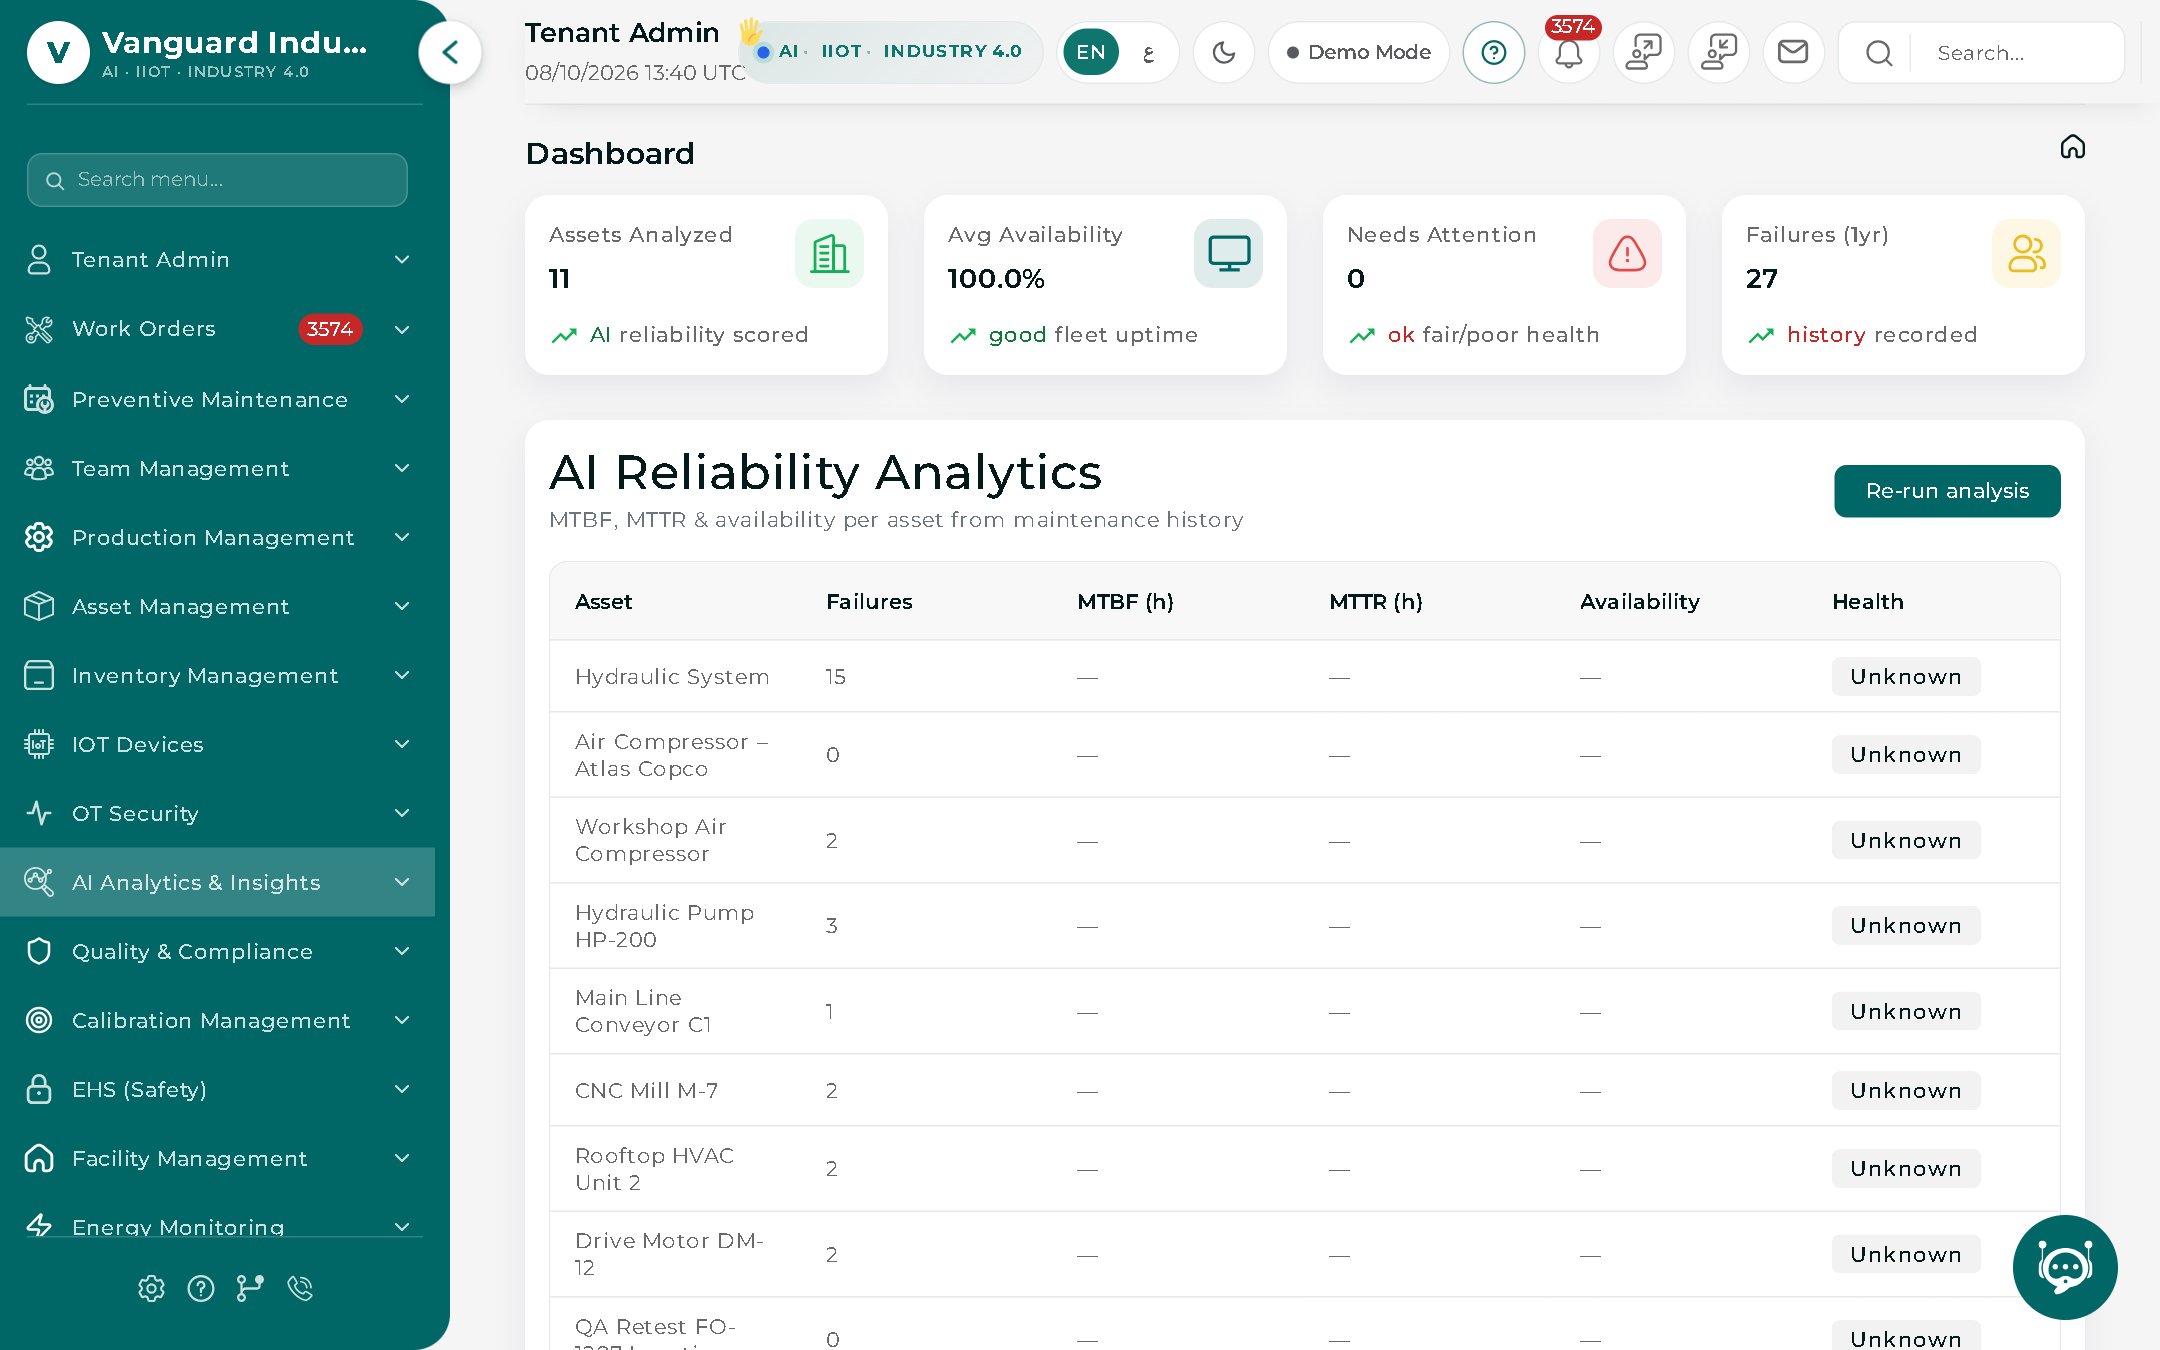Click the Needs Attention warning icon
The width and height of the screenshot is (2160, 1350).
coord(1627,253)
